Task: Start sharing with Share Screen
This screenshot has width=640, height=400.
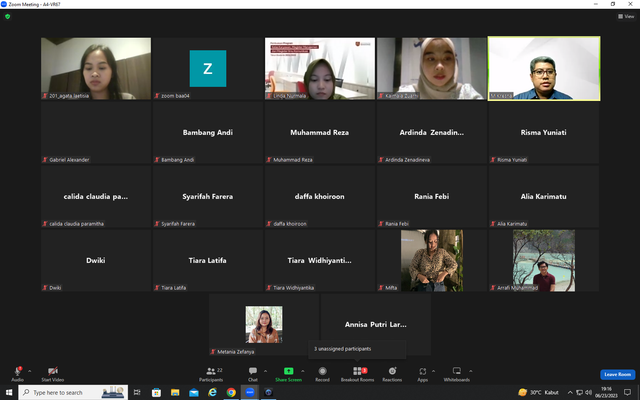Action: click(288, 374)
